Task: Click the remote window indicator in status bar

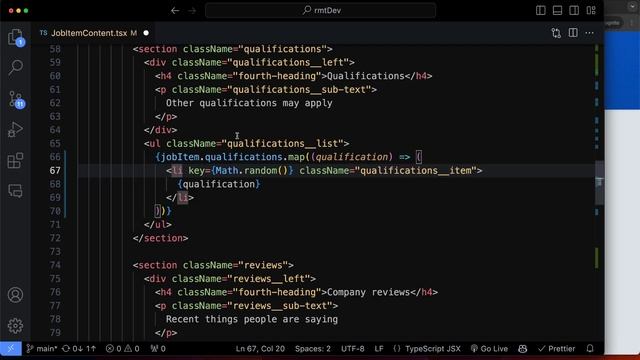Action: point(11,349)
